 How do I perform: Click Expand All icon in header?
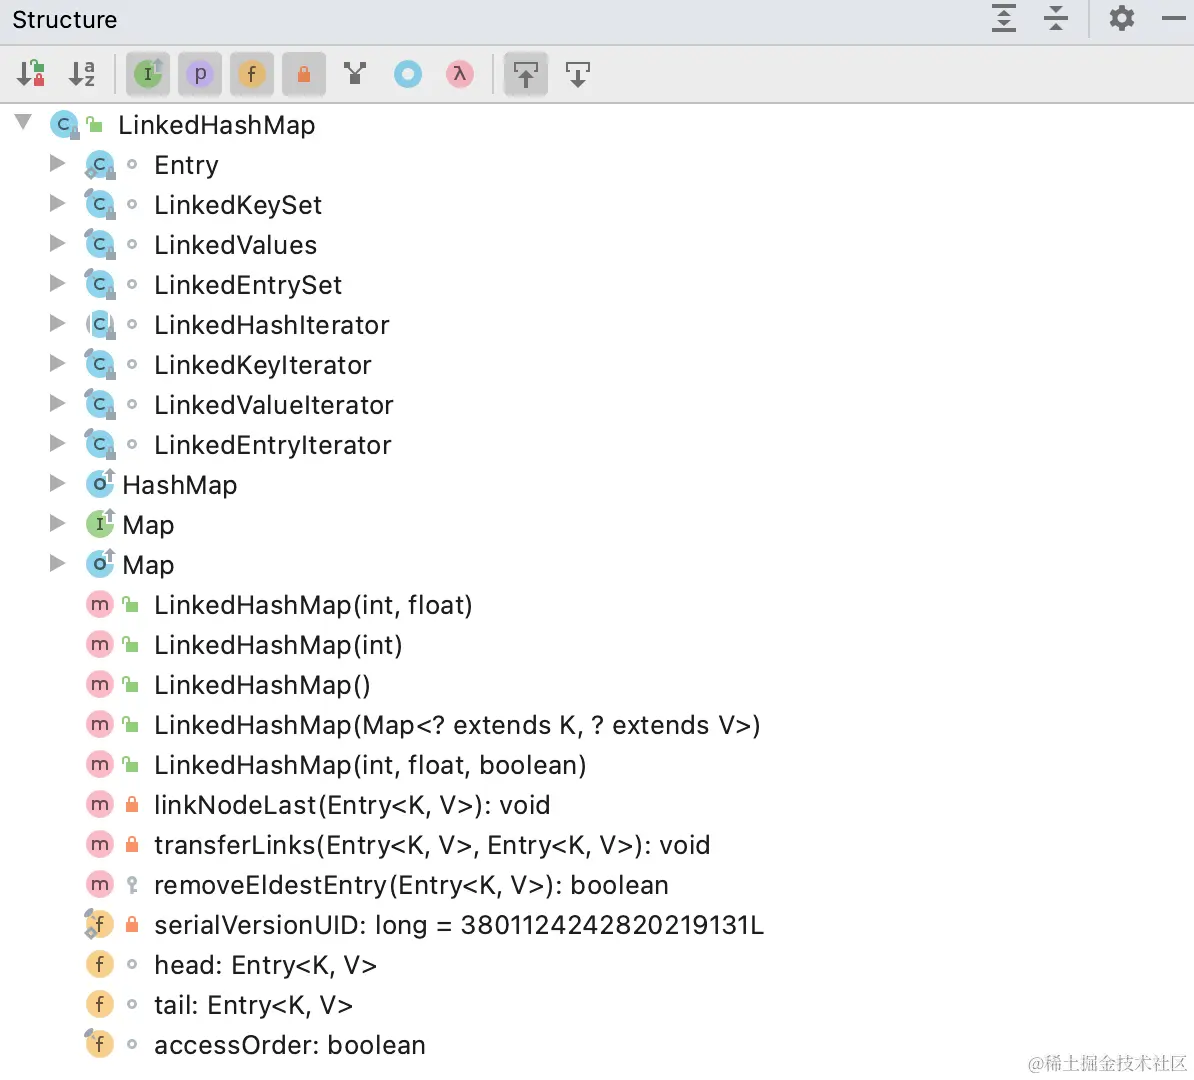[1004, 18]
